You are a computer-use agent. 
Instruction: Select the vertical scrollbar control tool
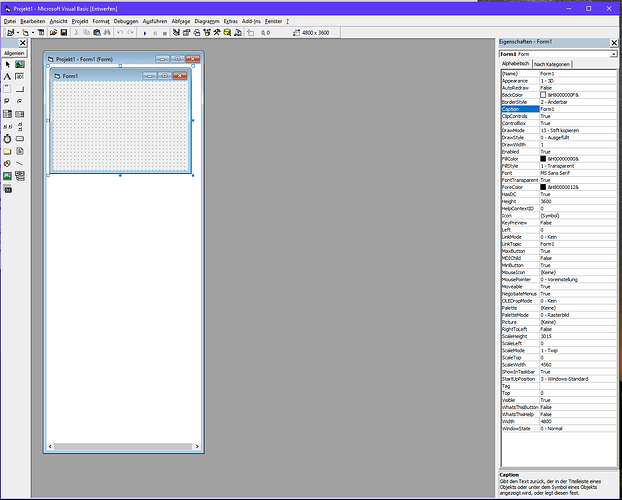[x=20, y=127]
